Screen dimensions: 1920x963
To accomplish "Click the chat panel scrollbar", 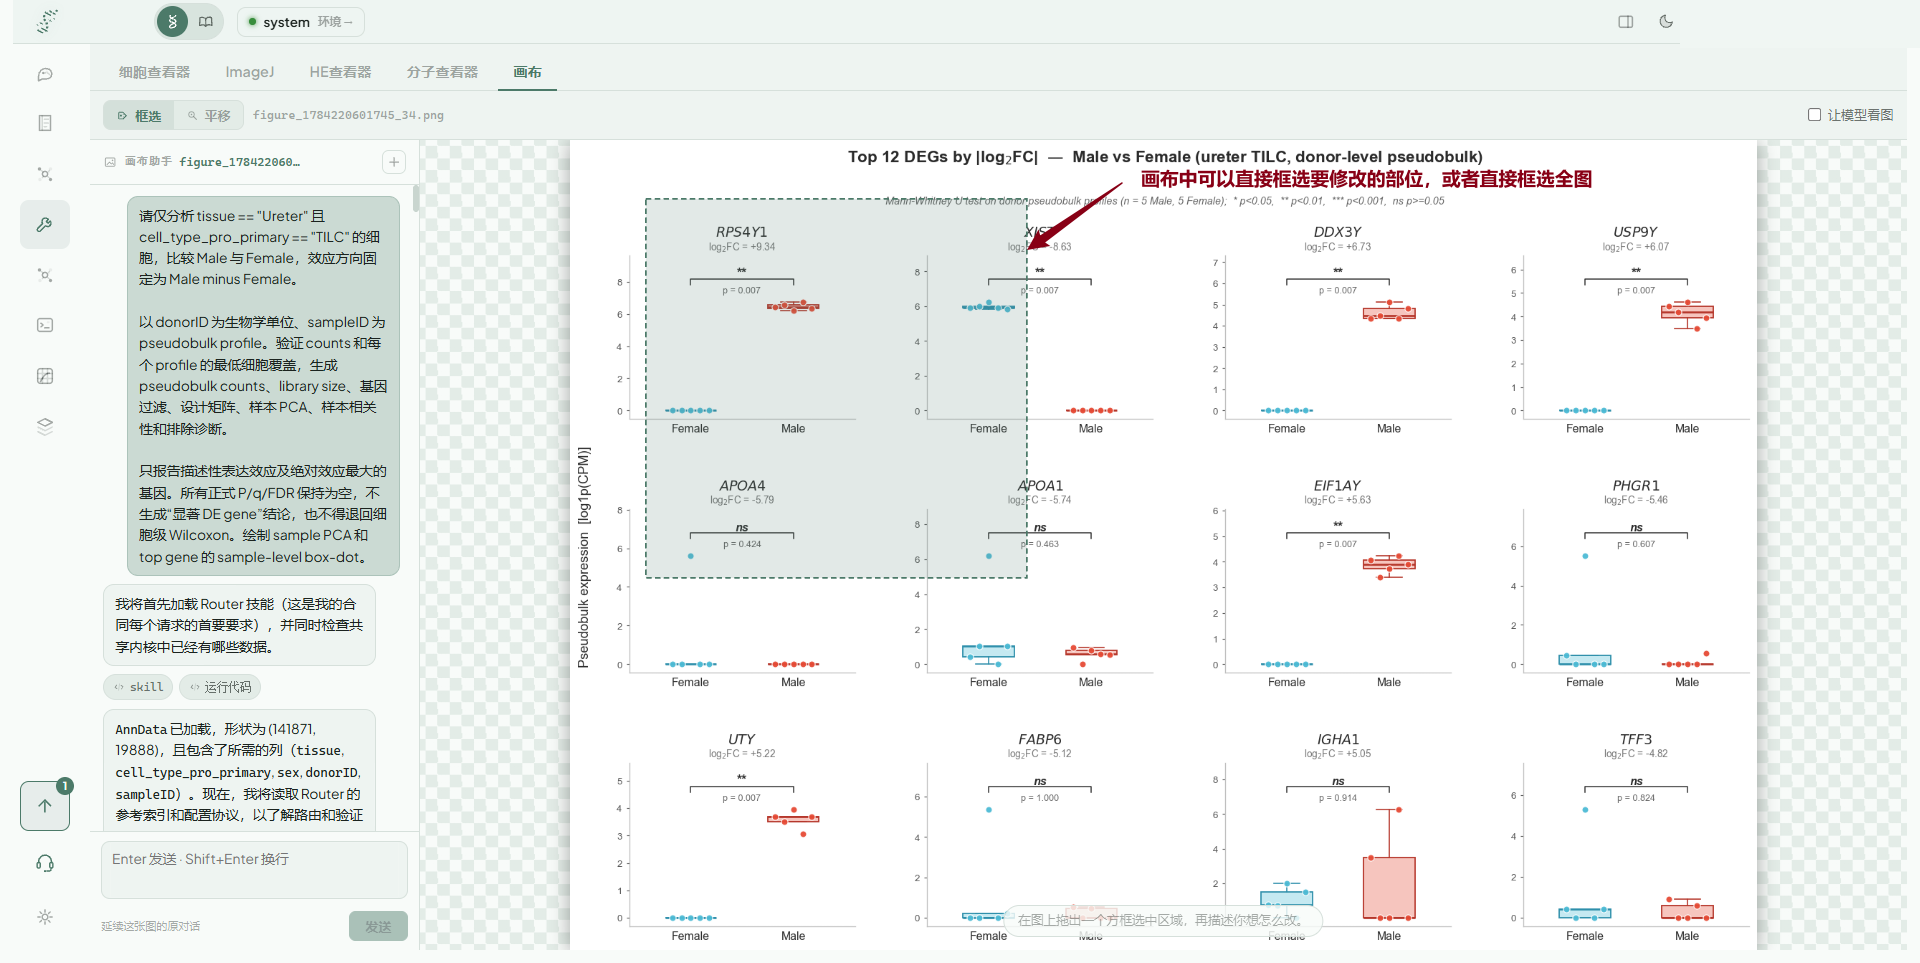I will click(x=415, y=198).
